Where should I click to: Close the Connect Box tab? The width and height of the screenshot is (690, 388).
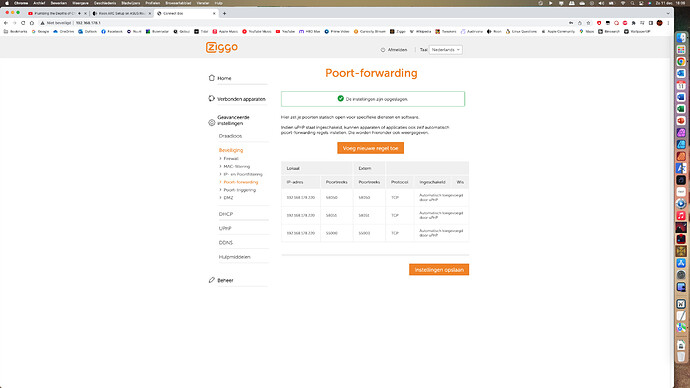pyautogui.click(x=214, y=13)
